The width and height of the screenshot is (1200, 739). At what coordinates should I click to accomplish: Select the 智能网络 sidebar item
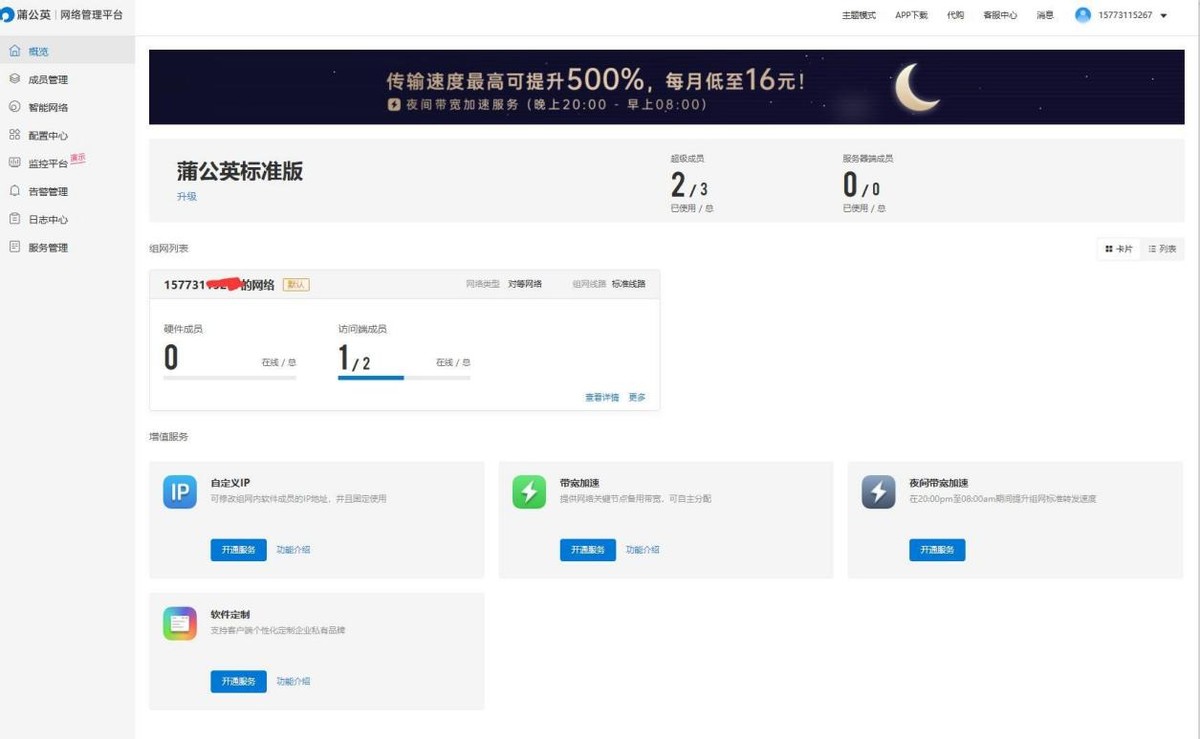click(x=45, y=106)
